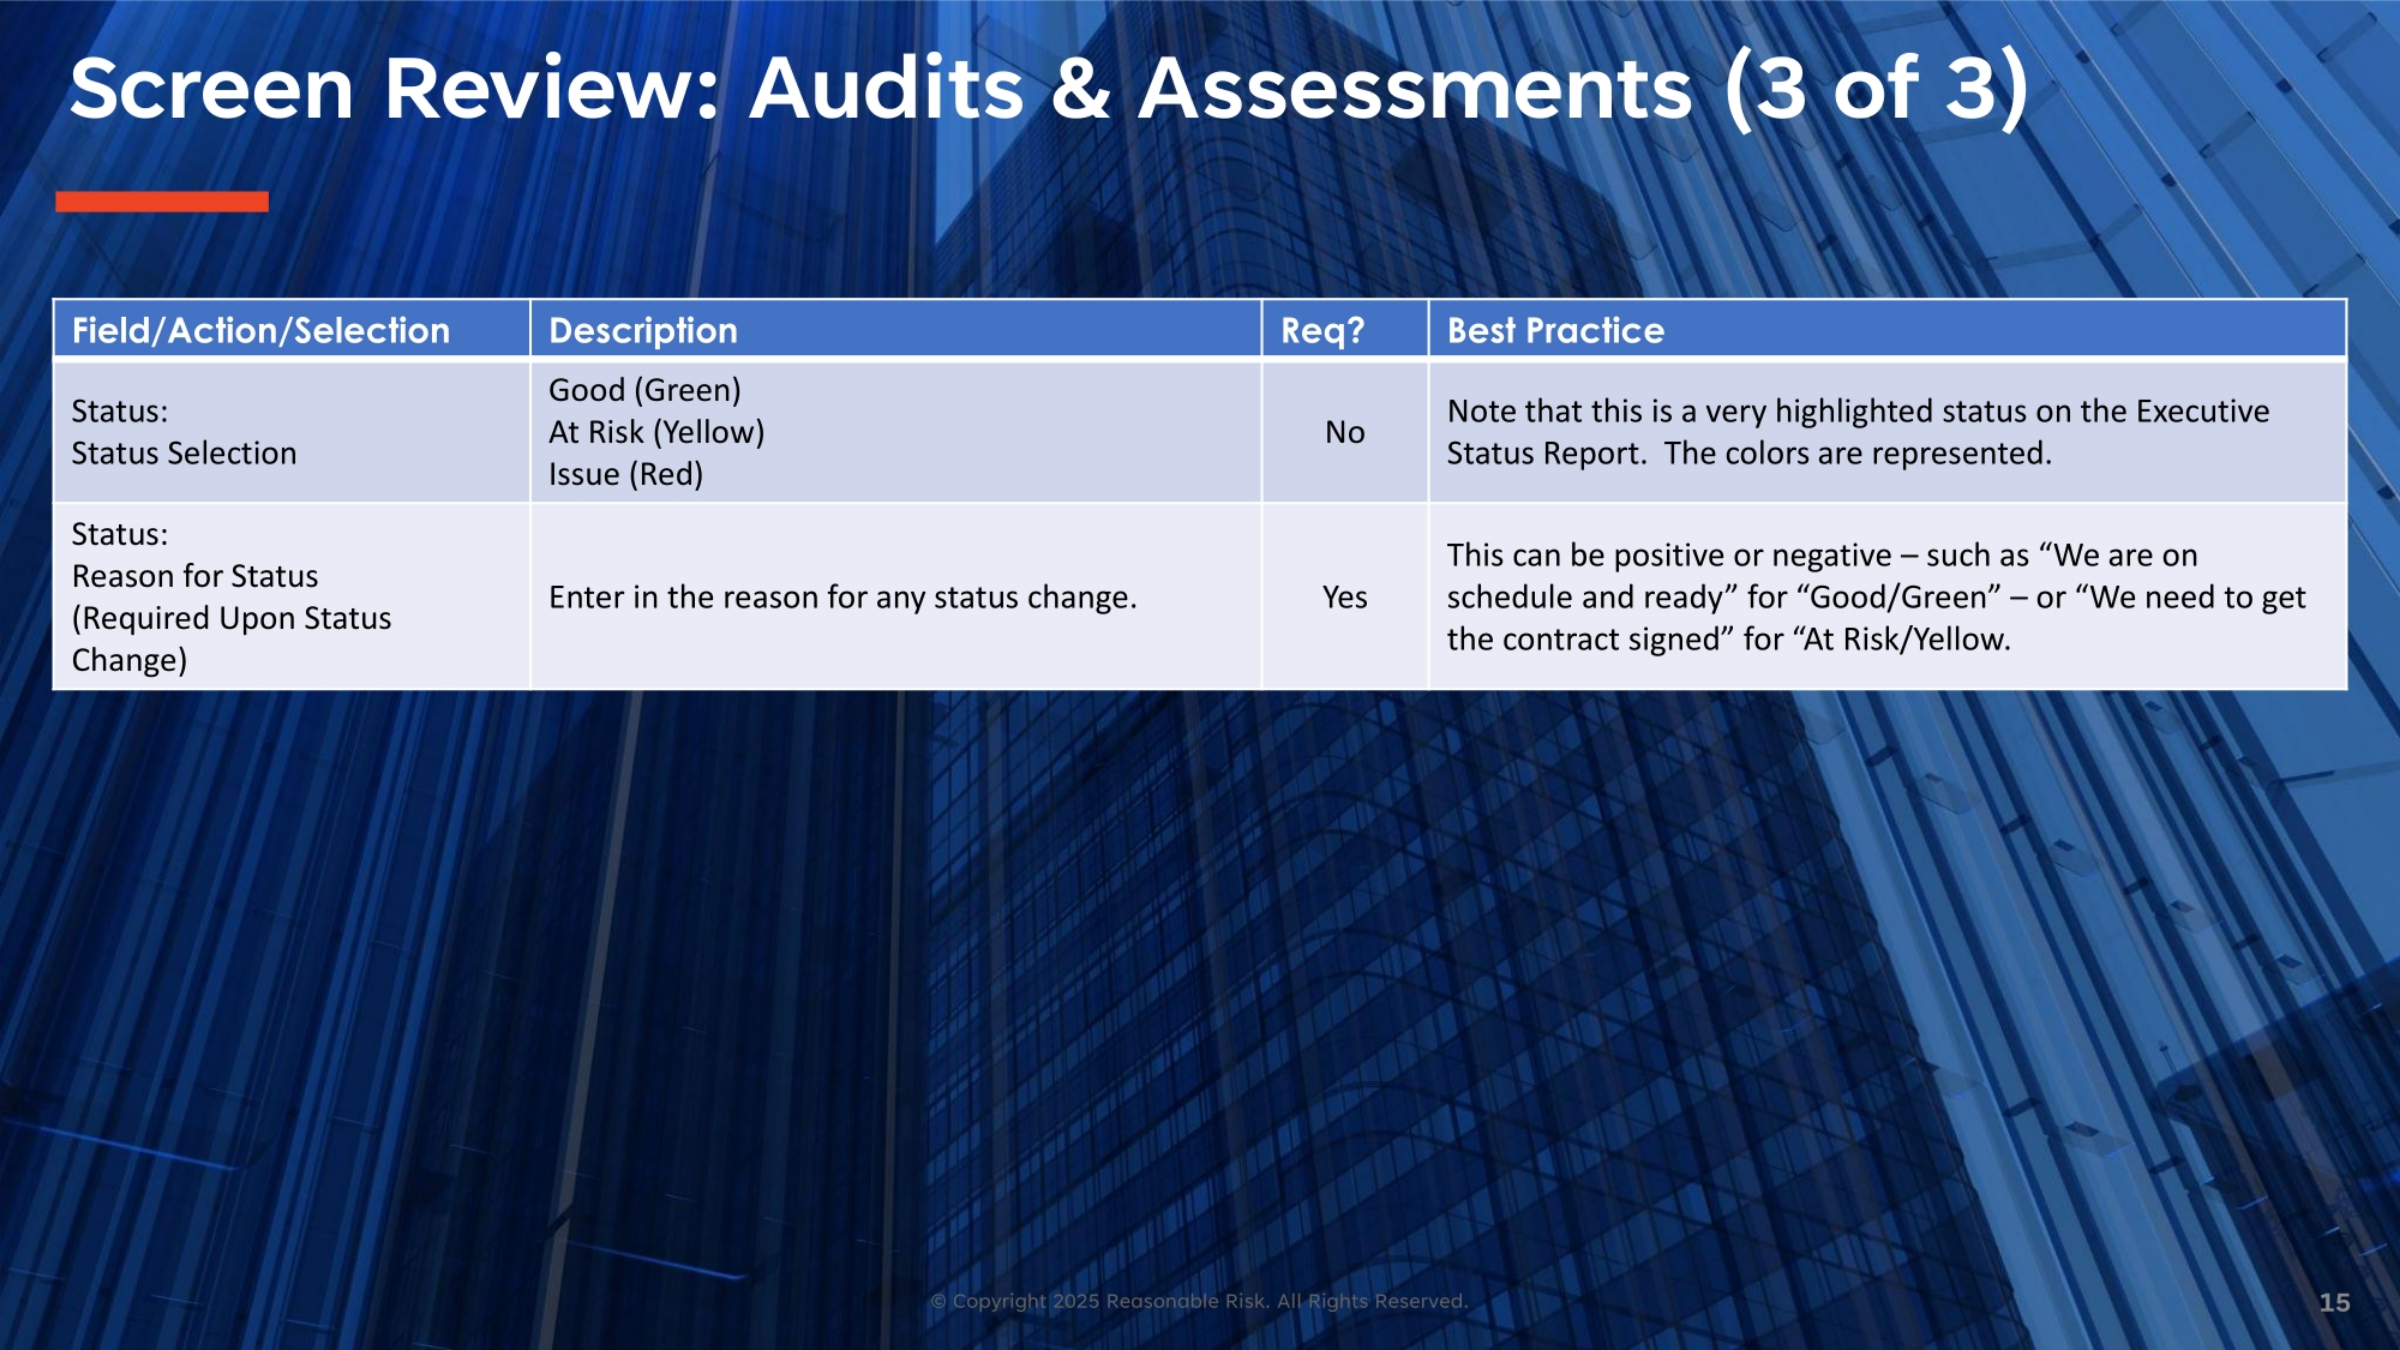Click the 'Best Practice' column header
The height and width of the screenshot is (1350, 2400).
pos(1887,329)
